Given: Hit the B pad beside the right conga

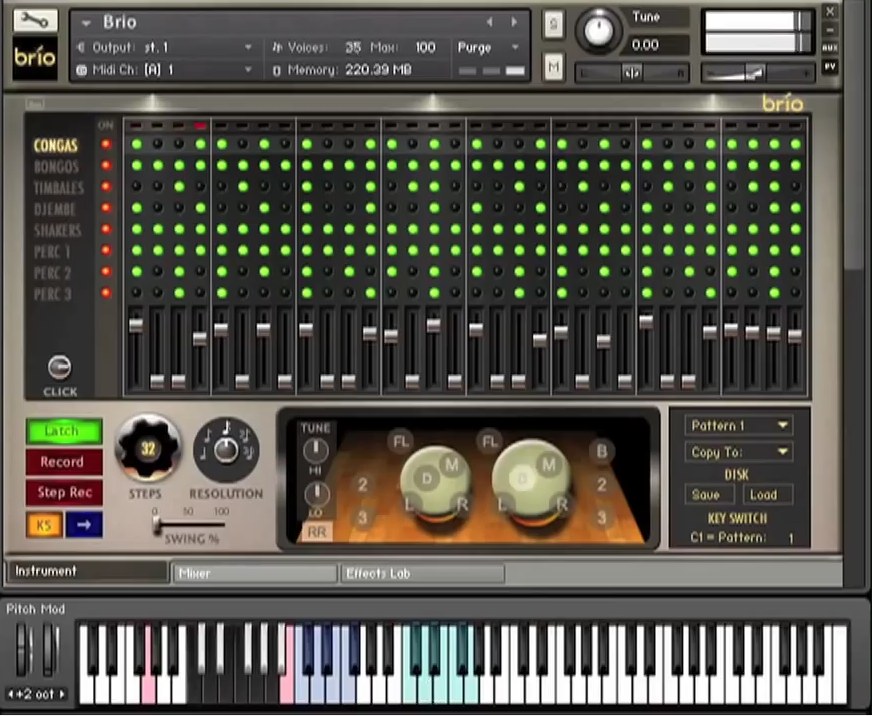Looking at the screenshot, I should 602,451.
